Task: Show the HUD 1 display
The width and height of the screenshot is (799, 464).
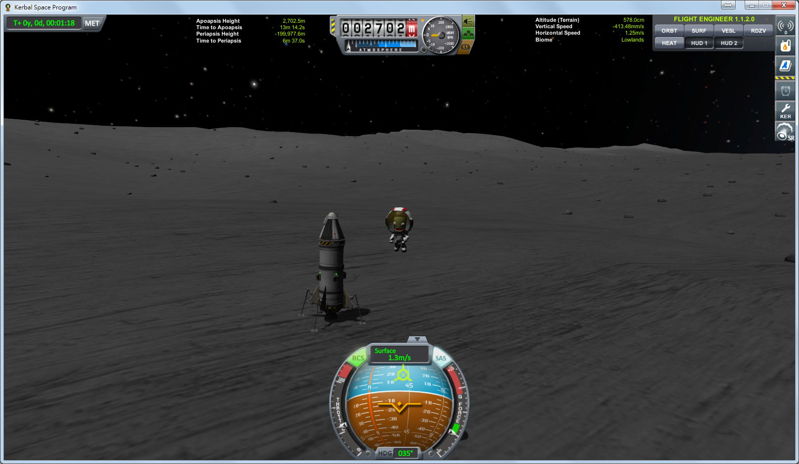Action: [x=699, y=43]
